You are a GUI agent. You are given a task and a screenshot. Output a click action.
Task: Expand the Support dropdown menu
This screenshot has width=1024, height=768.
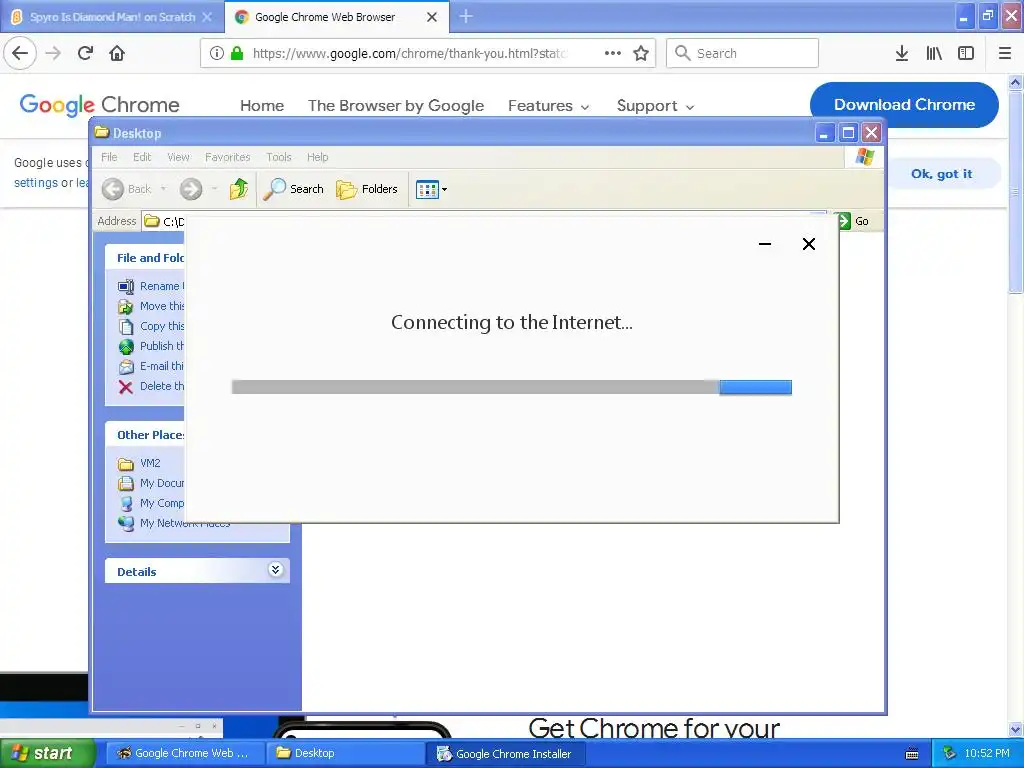tap(655, 106)
